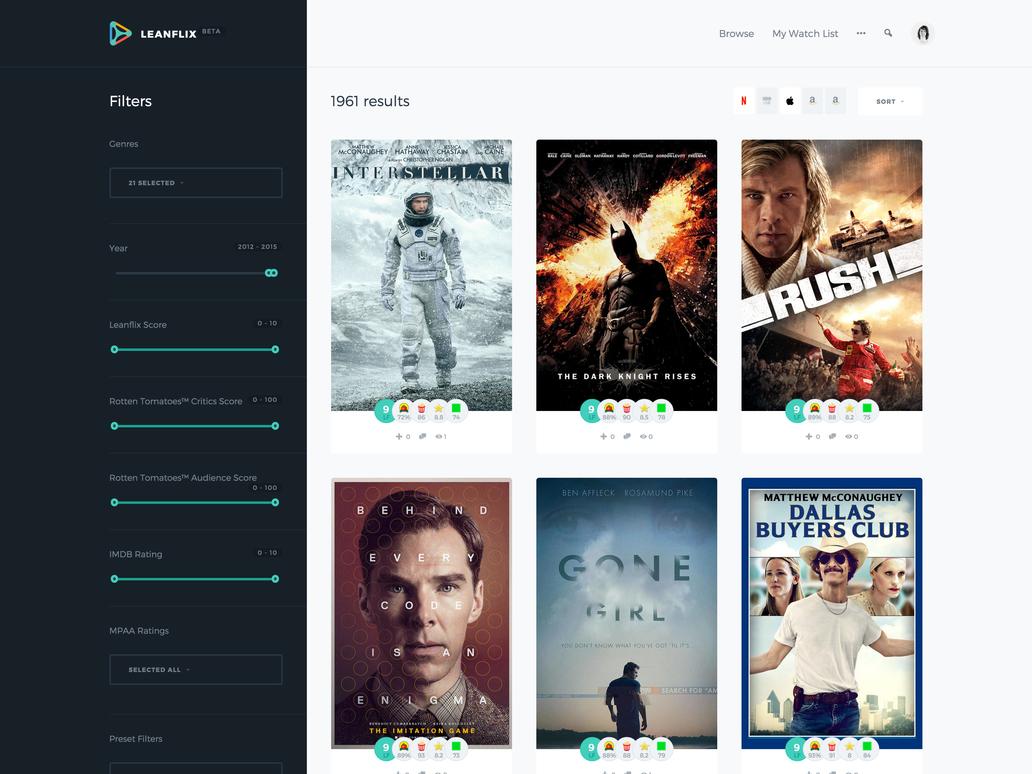Open the three-dots more menu in header
This screenshot has height=774, width=1032.
click(861, 33)
